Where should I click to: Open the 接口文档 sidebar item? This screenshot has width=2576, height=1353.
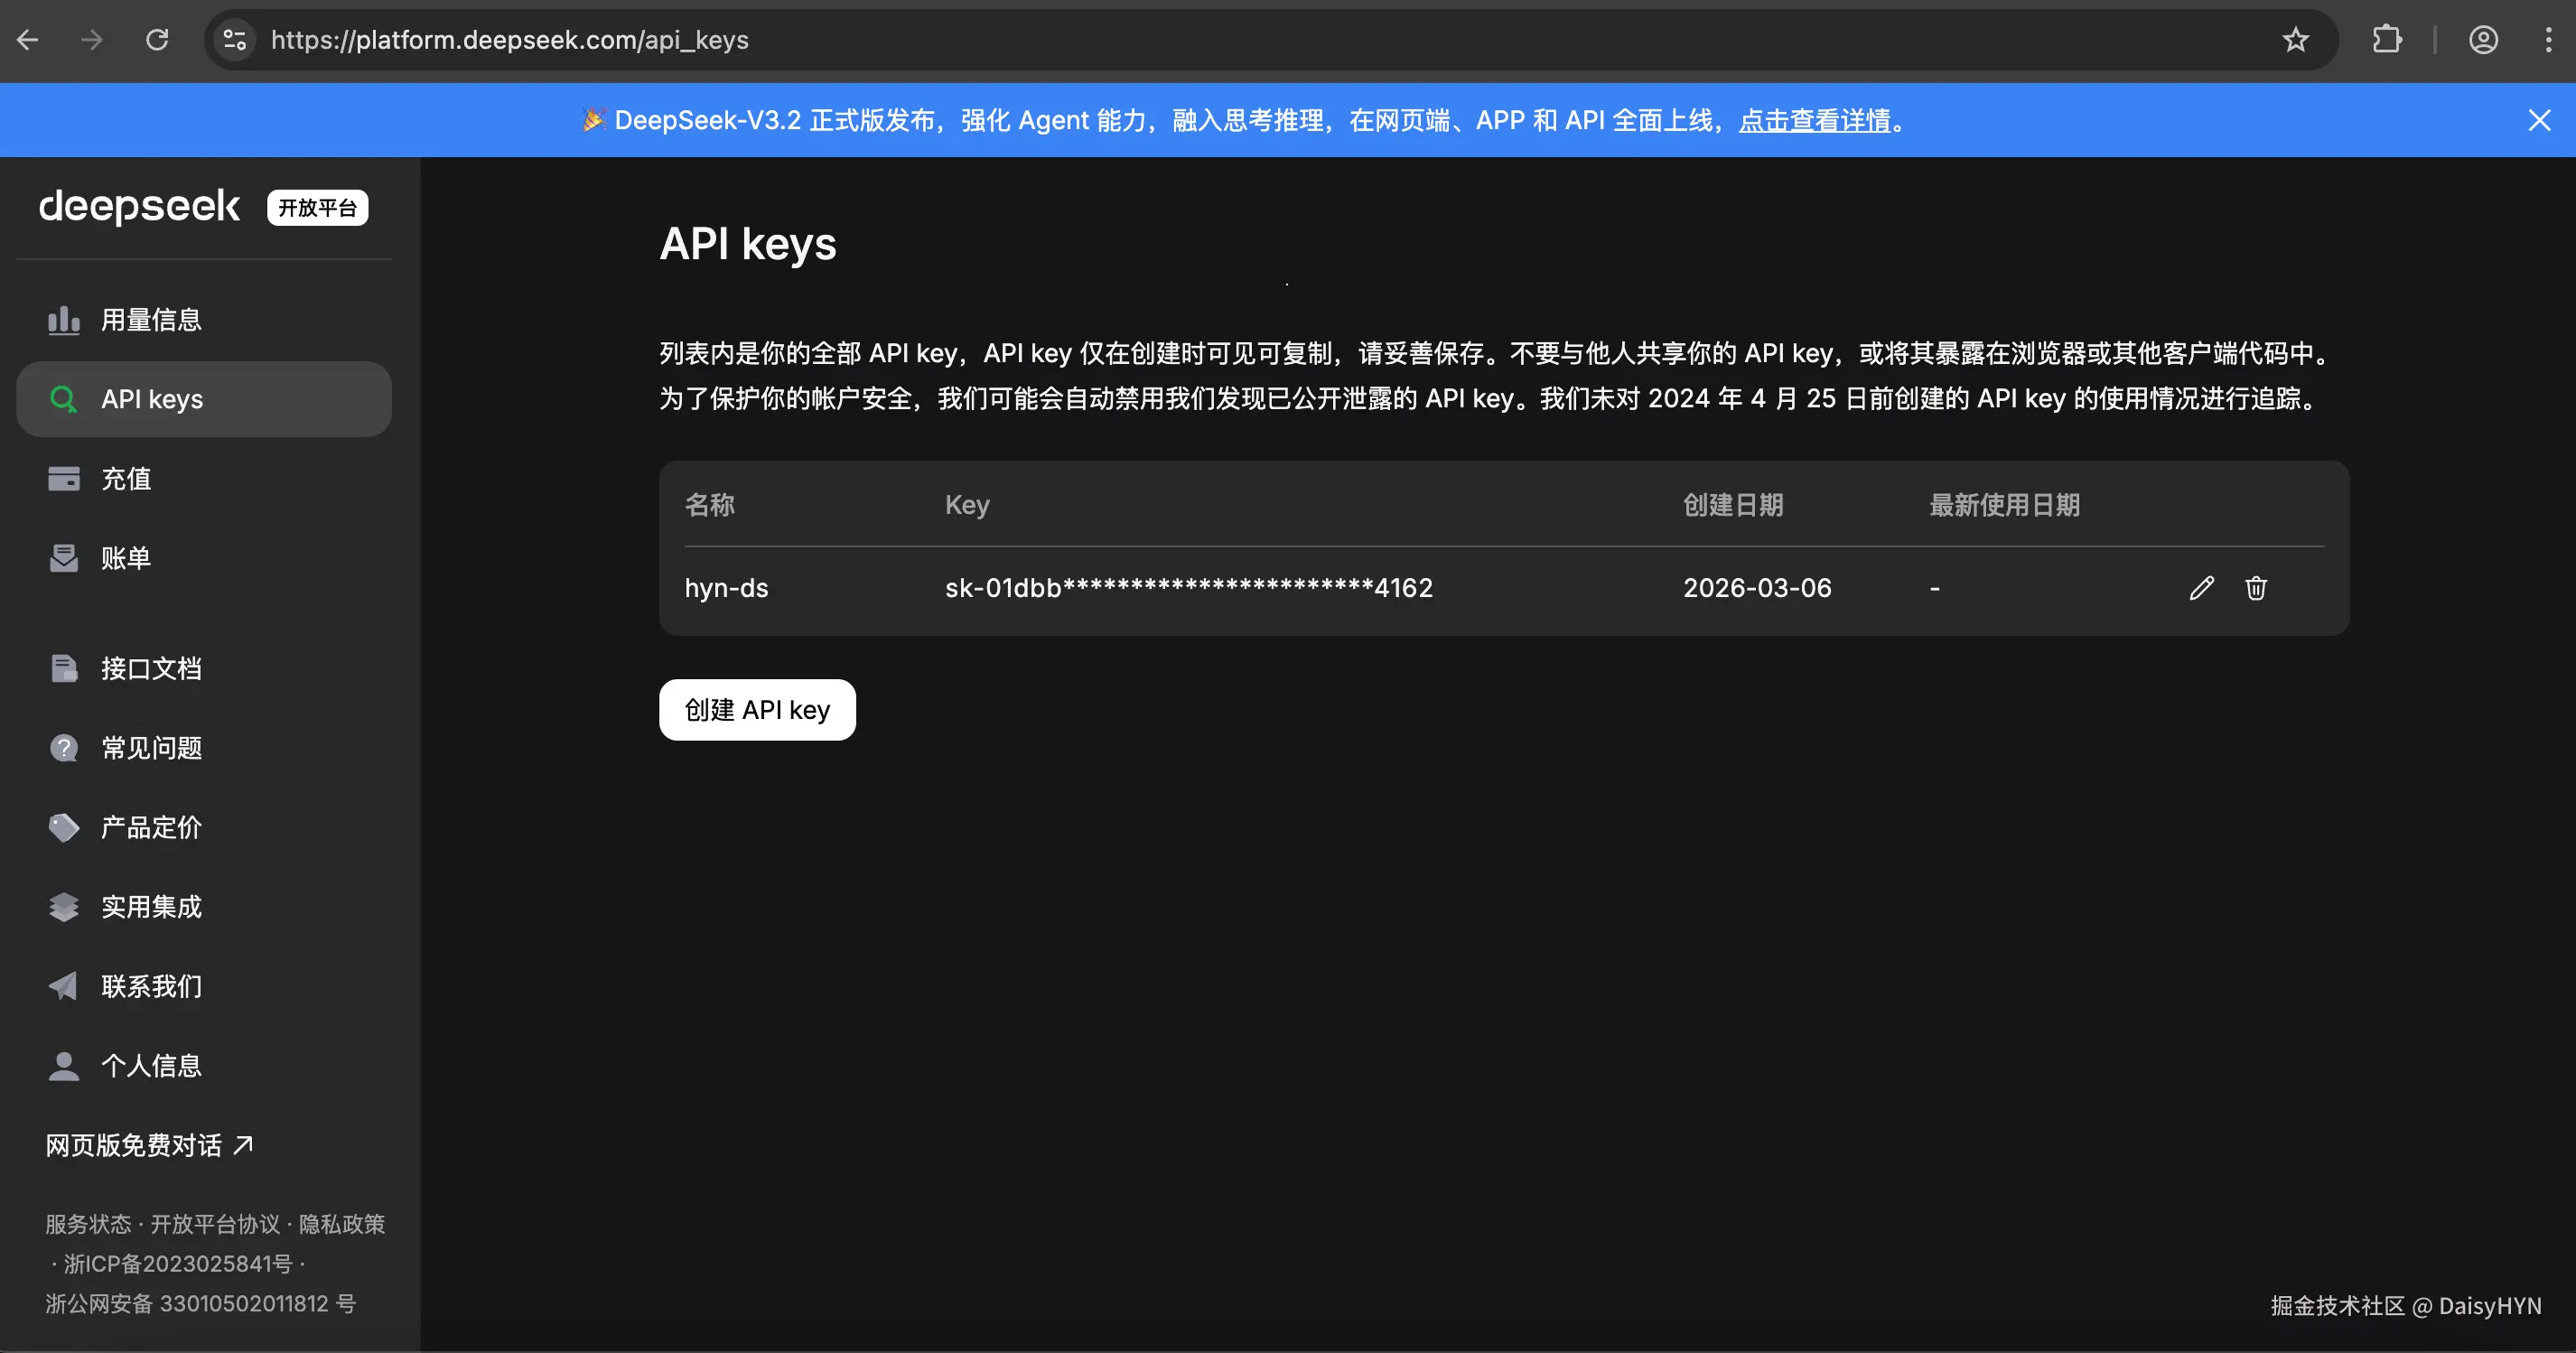(x=151, y=668)
